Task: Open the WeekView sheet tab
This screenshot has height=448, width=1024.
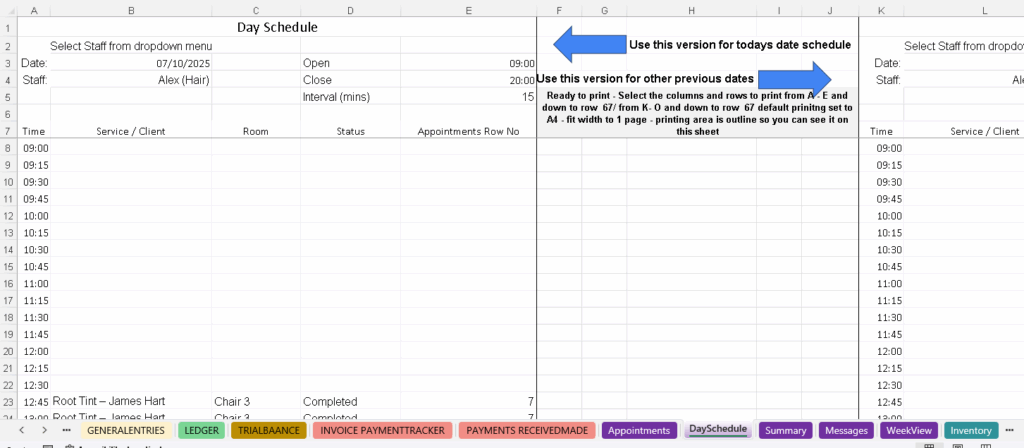Action: (908, 430)
